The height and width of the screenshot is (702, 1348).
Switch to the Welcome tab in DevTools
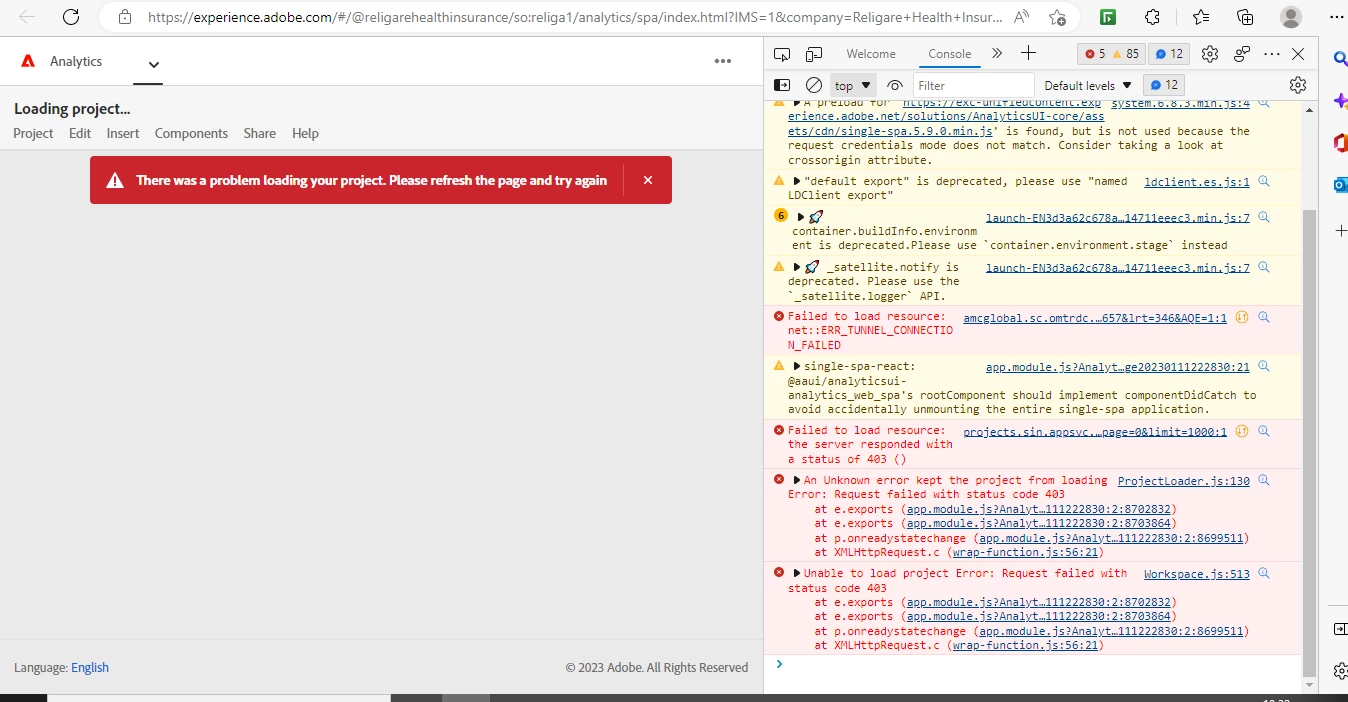[871, 54]
